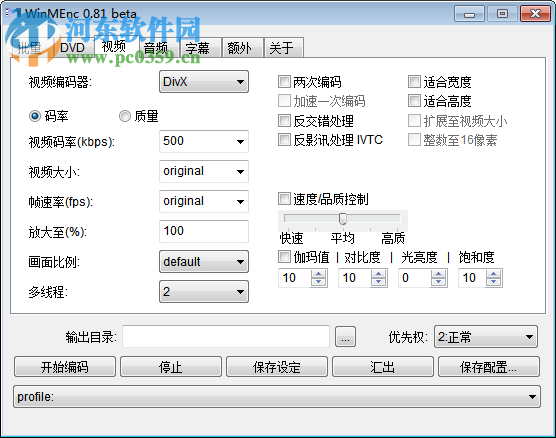Toggle the 伽玛值 checkbox
556x438 pixels.
pos(284,256)
